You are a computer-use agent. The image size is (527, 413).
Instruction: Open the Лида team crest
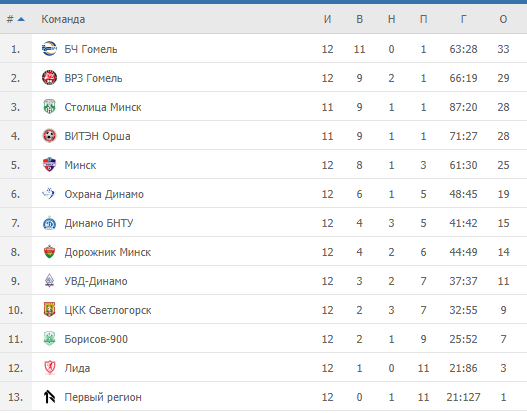[x=49, y=368]
